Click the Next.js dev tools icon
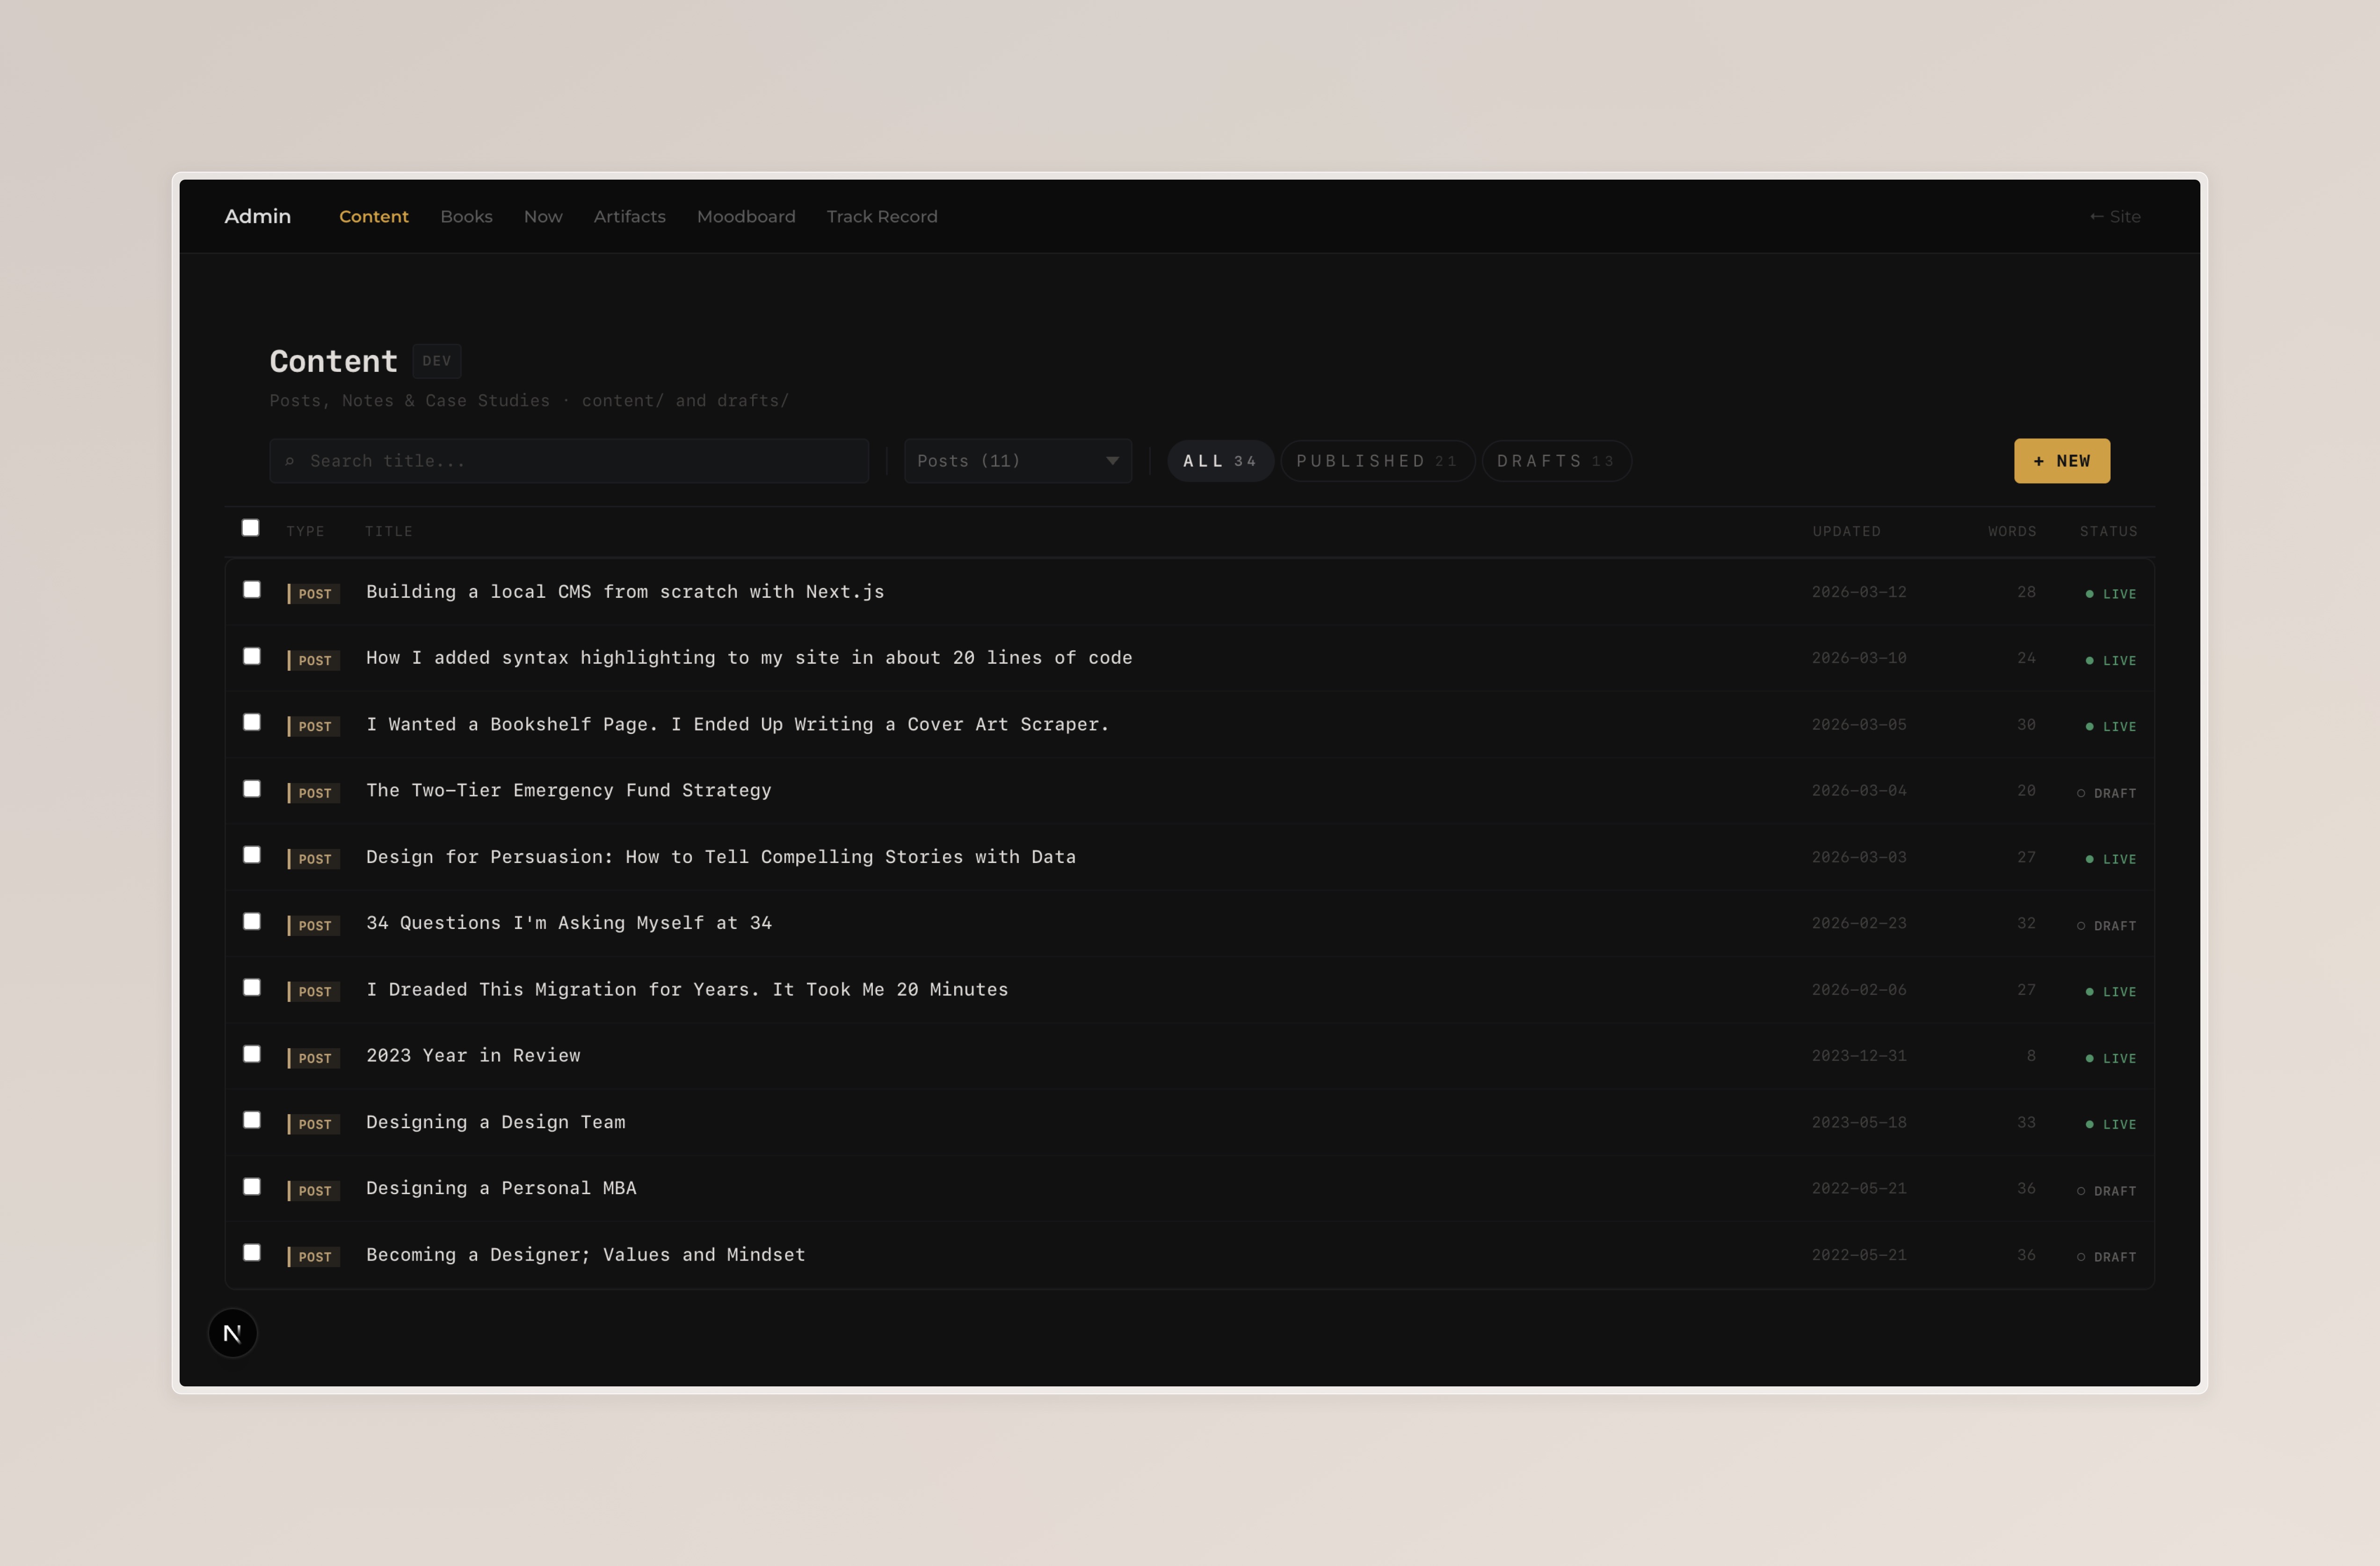The height and width of the screenshot is (1566, 2380). pos(232,1333)
